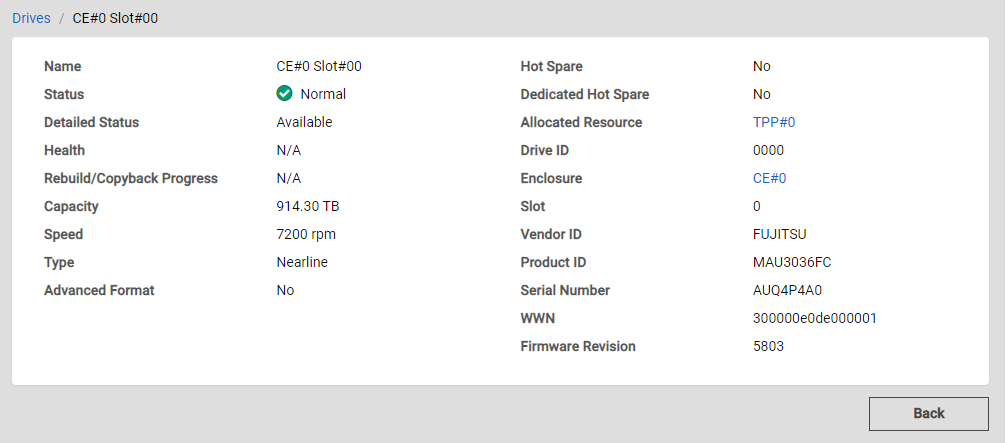The width and height of the screenshot is (1005, 443).
Task: Click the Advanced Format label
Action: pos(99,290)
